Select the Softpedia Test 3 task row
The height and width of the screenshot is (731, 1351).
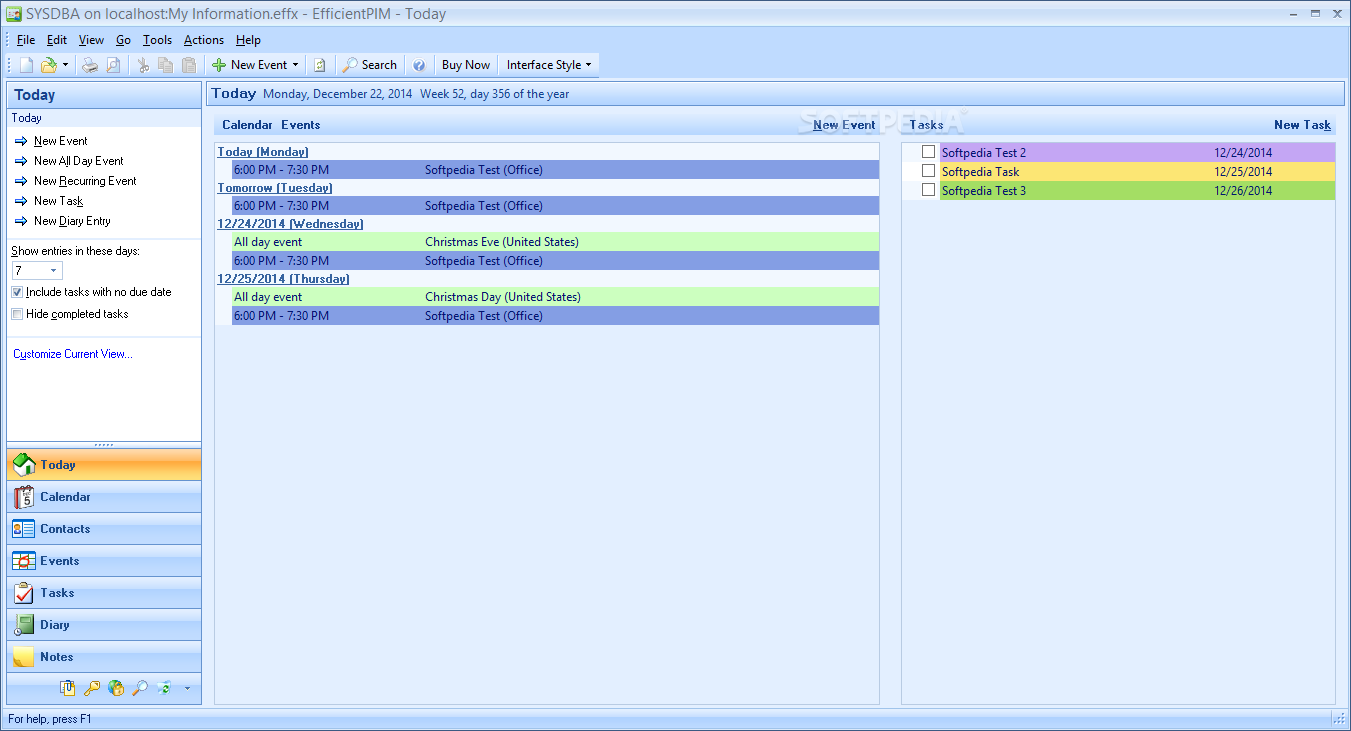[x=1137, y=190]
